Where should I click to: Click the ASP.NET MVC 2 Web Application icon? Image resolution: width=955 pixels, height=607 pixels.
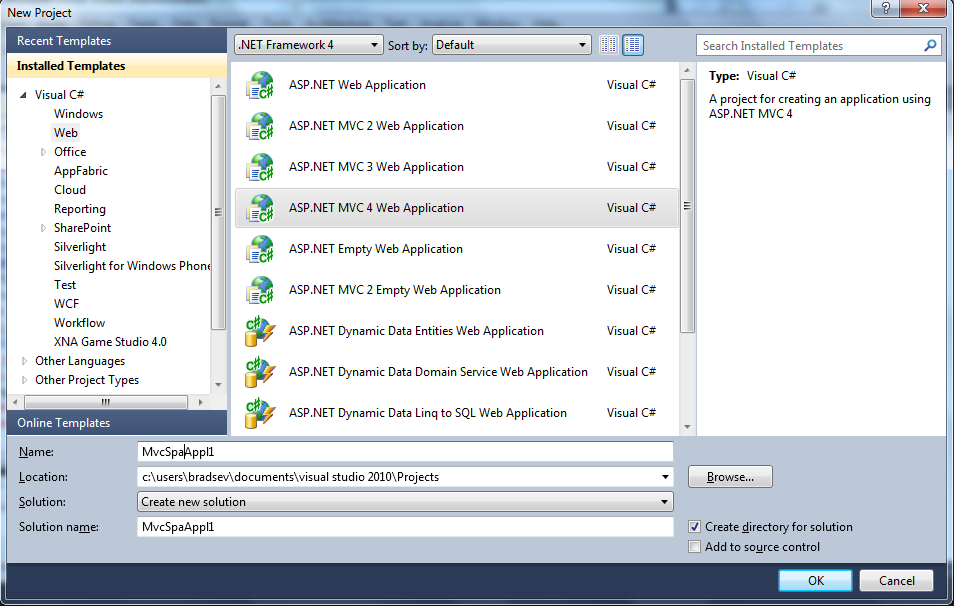tap(260, 126)
